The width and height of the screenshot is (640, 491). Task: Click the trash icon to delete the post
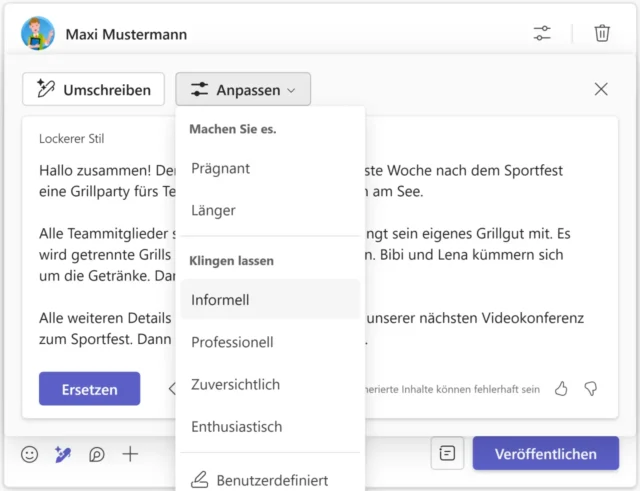[602, 33]
